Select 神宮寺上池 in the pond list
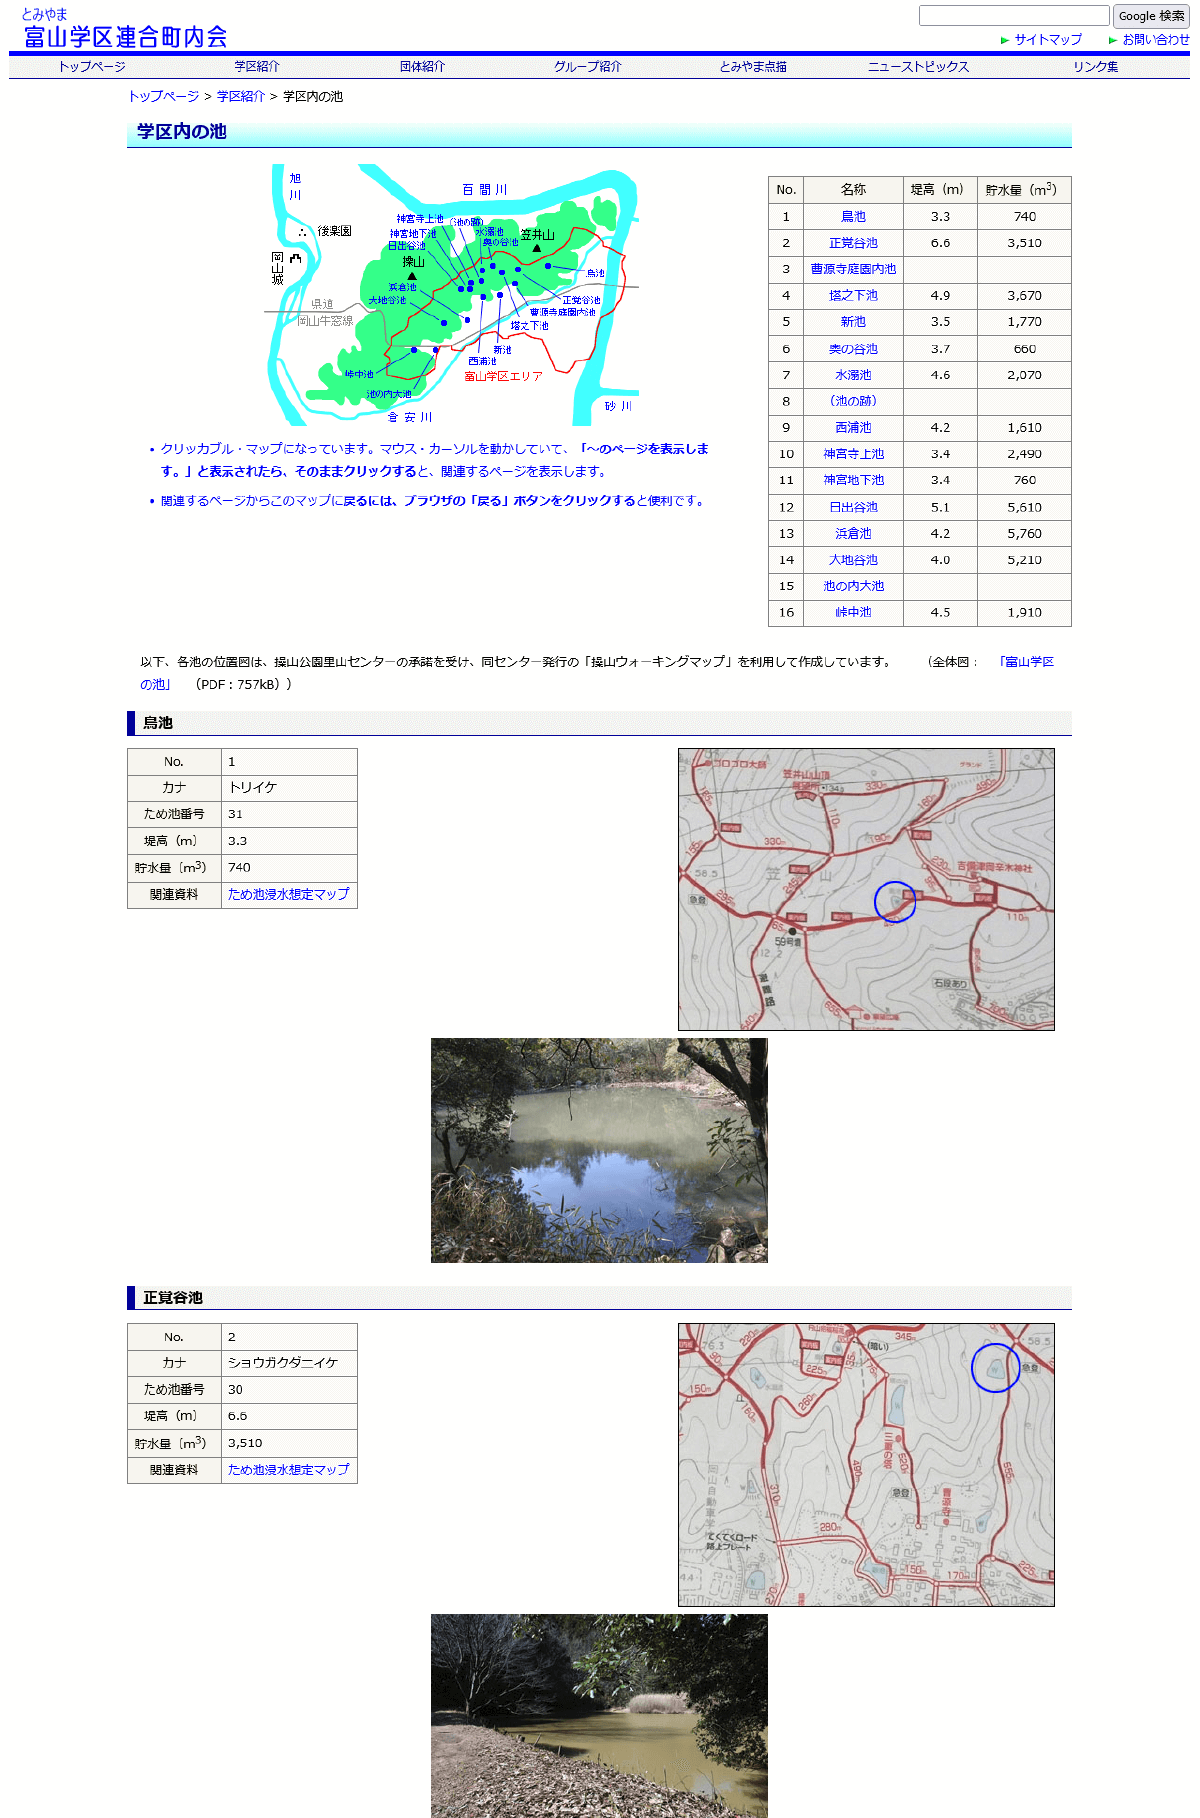Viewport: 1200px width, 1818px height. point(853,454)
